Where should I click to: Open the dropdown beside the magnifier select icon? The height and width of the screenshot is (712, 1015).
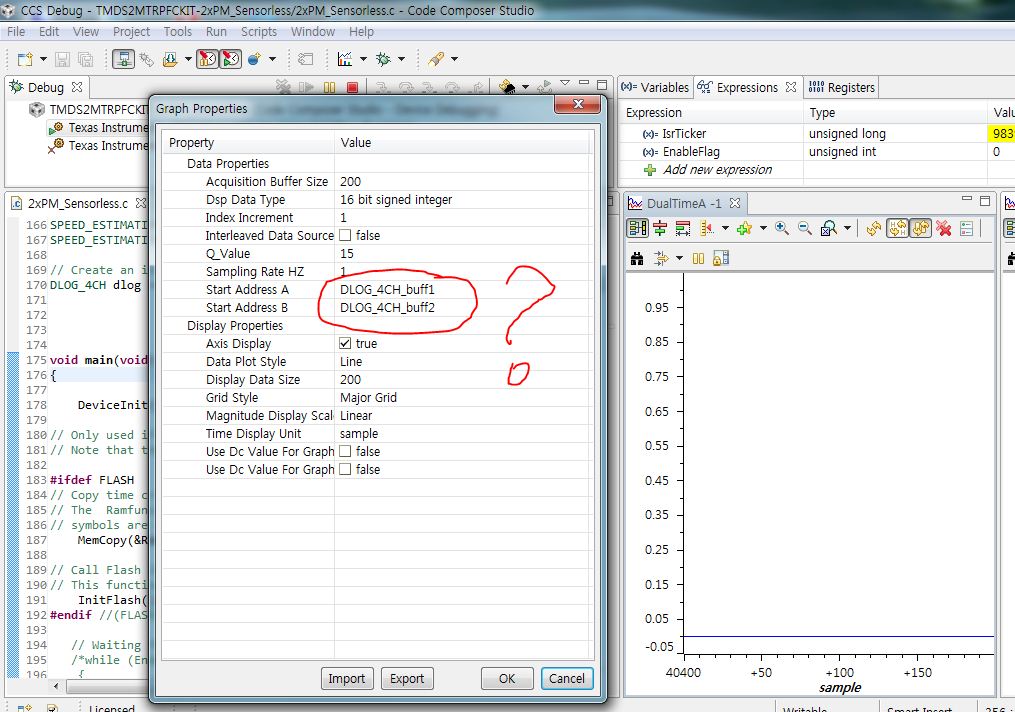847,227
